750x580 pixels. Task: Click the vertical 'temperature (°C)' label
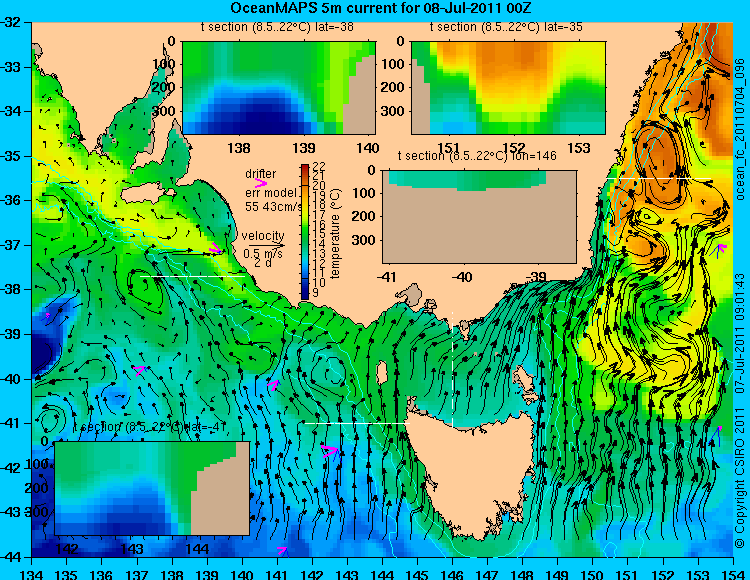(335, 233)
